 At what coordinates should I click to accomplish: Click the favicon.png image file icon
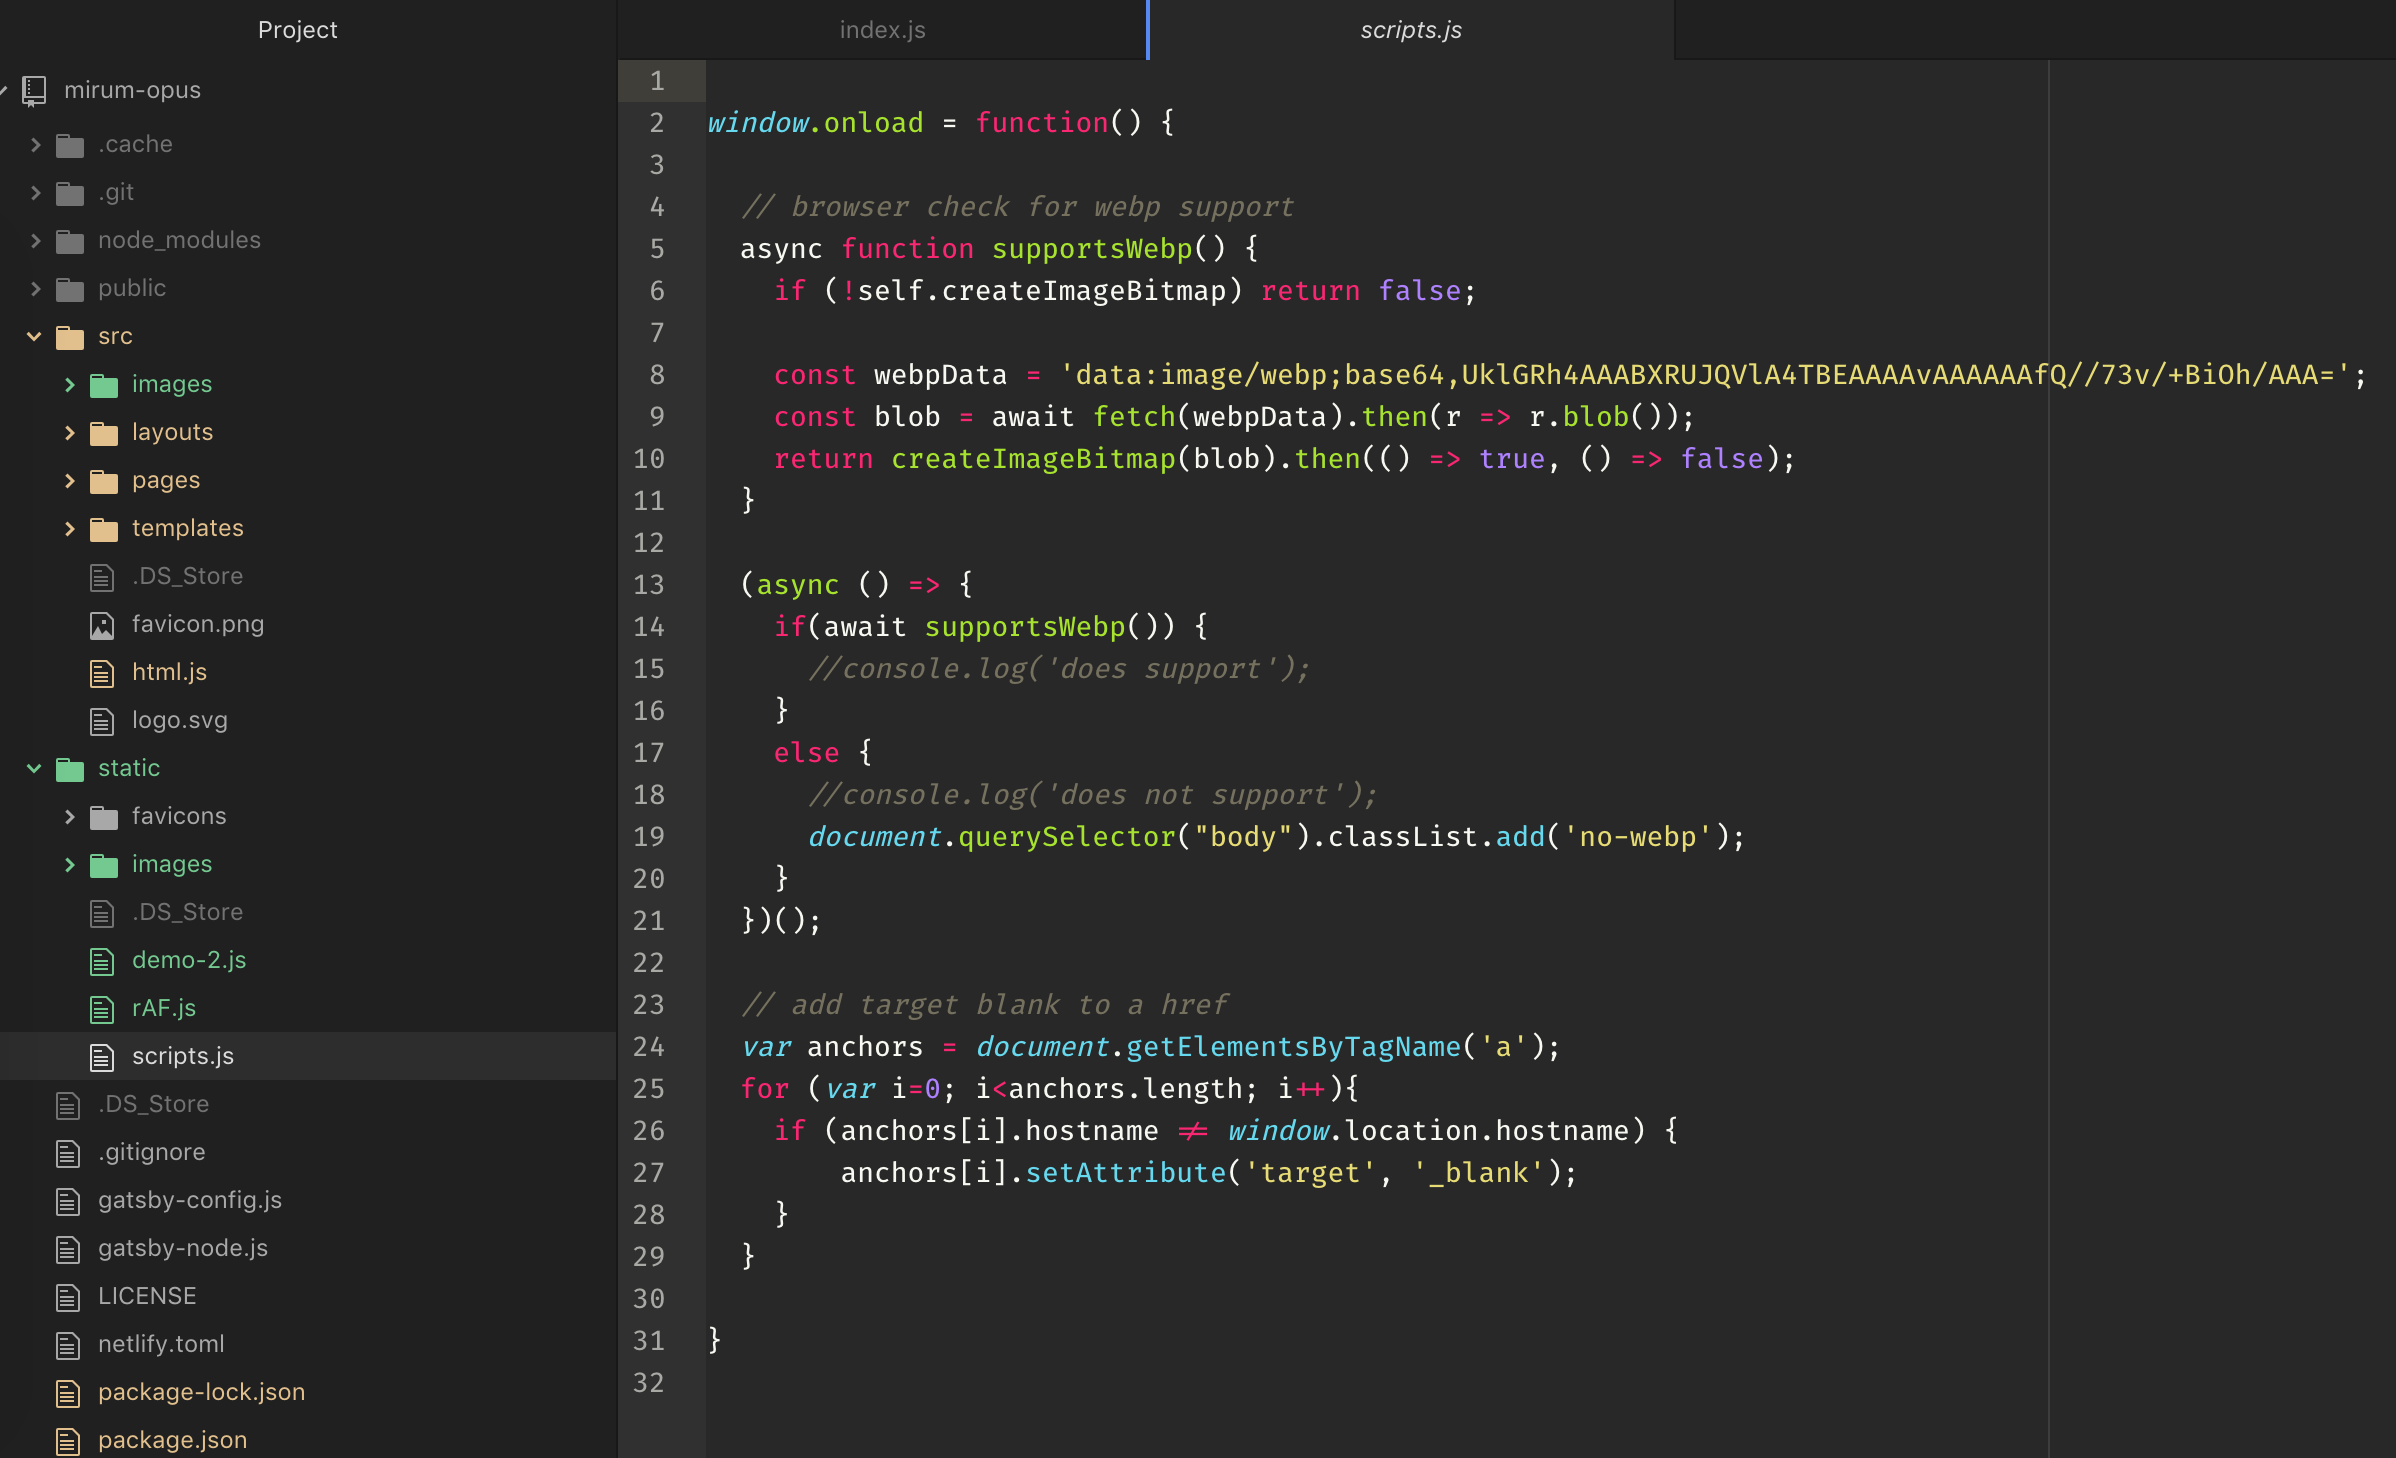tap(102, 625)
